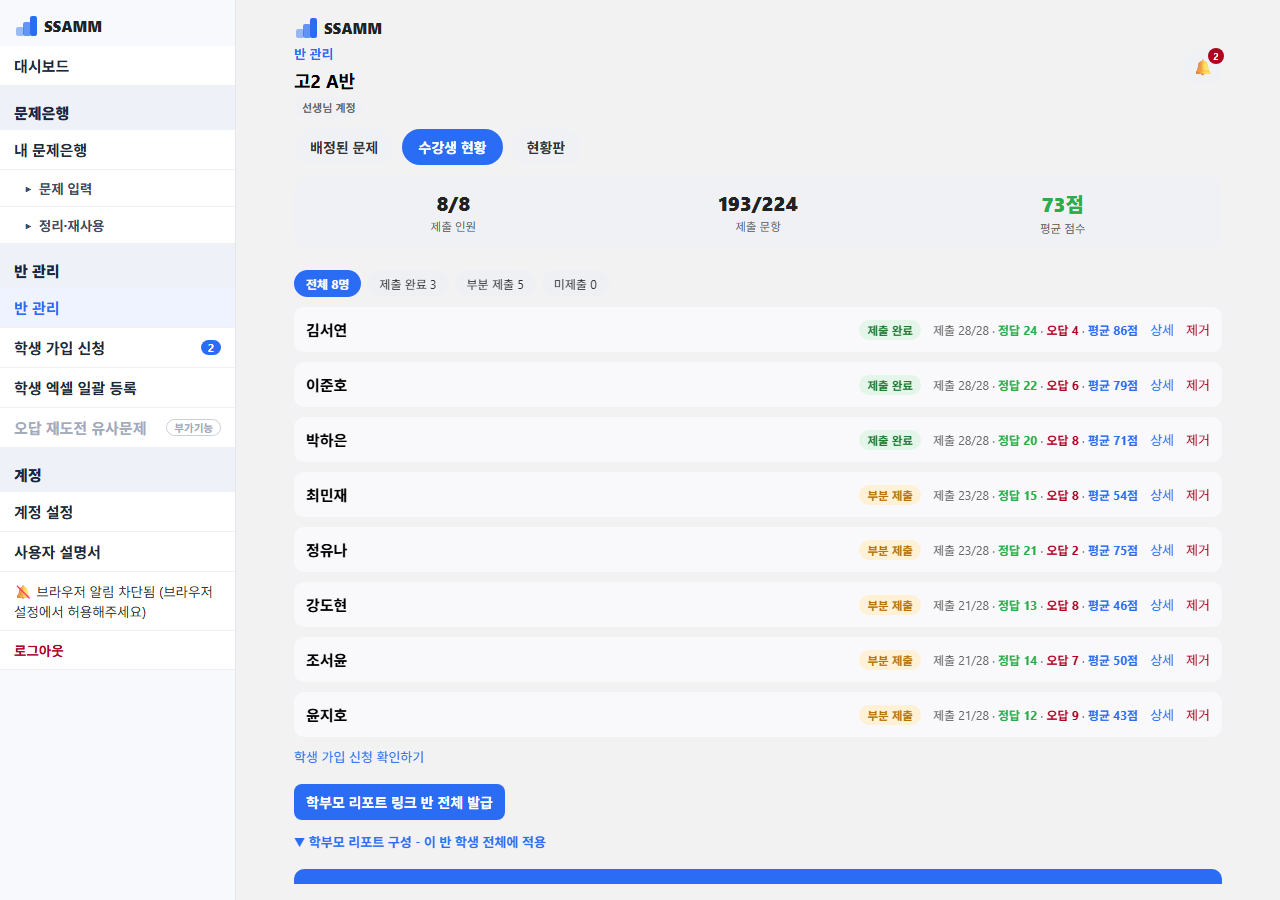Click the 부분 제출 badge on 최민재 row
1280x900 pixels.
tap(890, 495)
